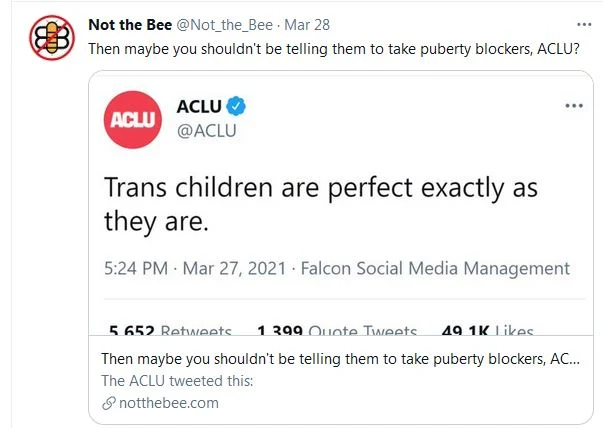
Task: View the 1,399 Quote Tweets list
Action: (x=336, y=332)
